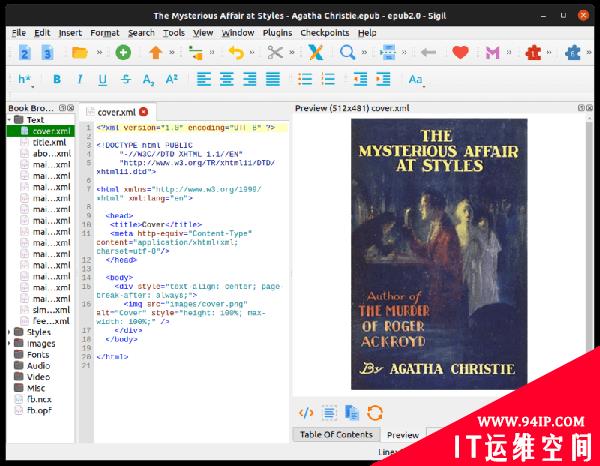Add existing files with green plus icon
The image size is (600, 466).
coord(123,52)
